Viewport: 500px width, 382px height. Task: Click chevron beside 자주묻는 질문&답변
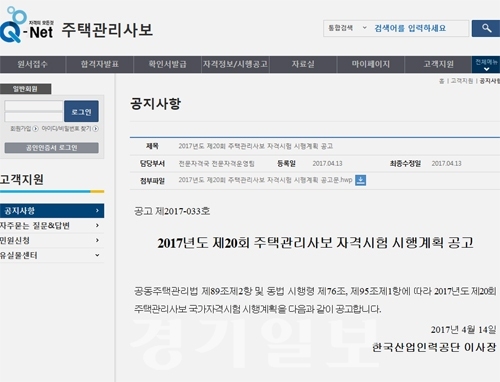point(97,226)
